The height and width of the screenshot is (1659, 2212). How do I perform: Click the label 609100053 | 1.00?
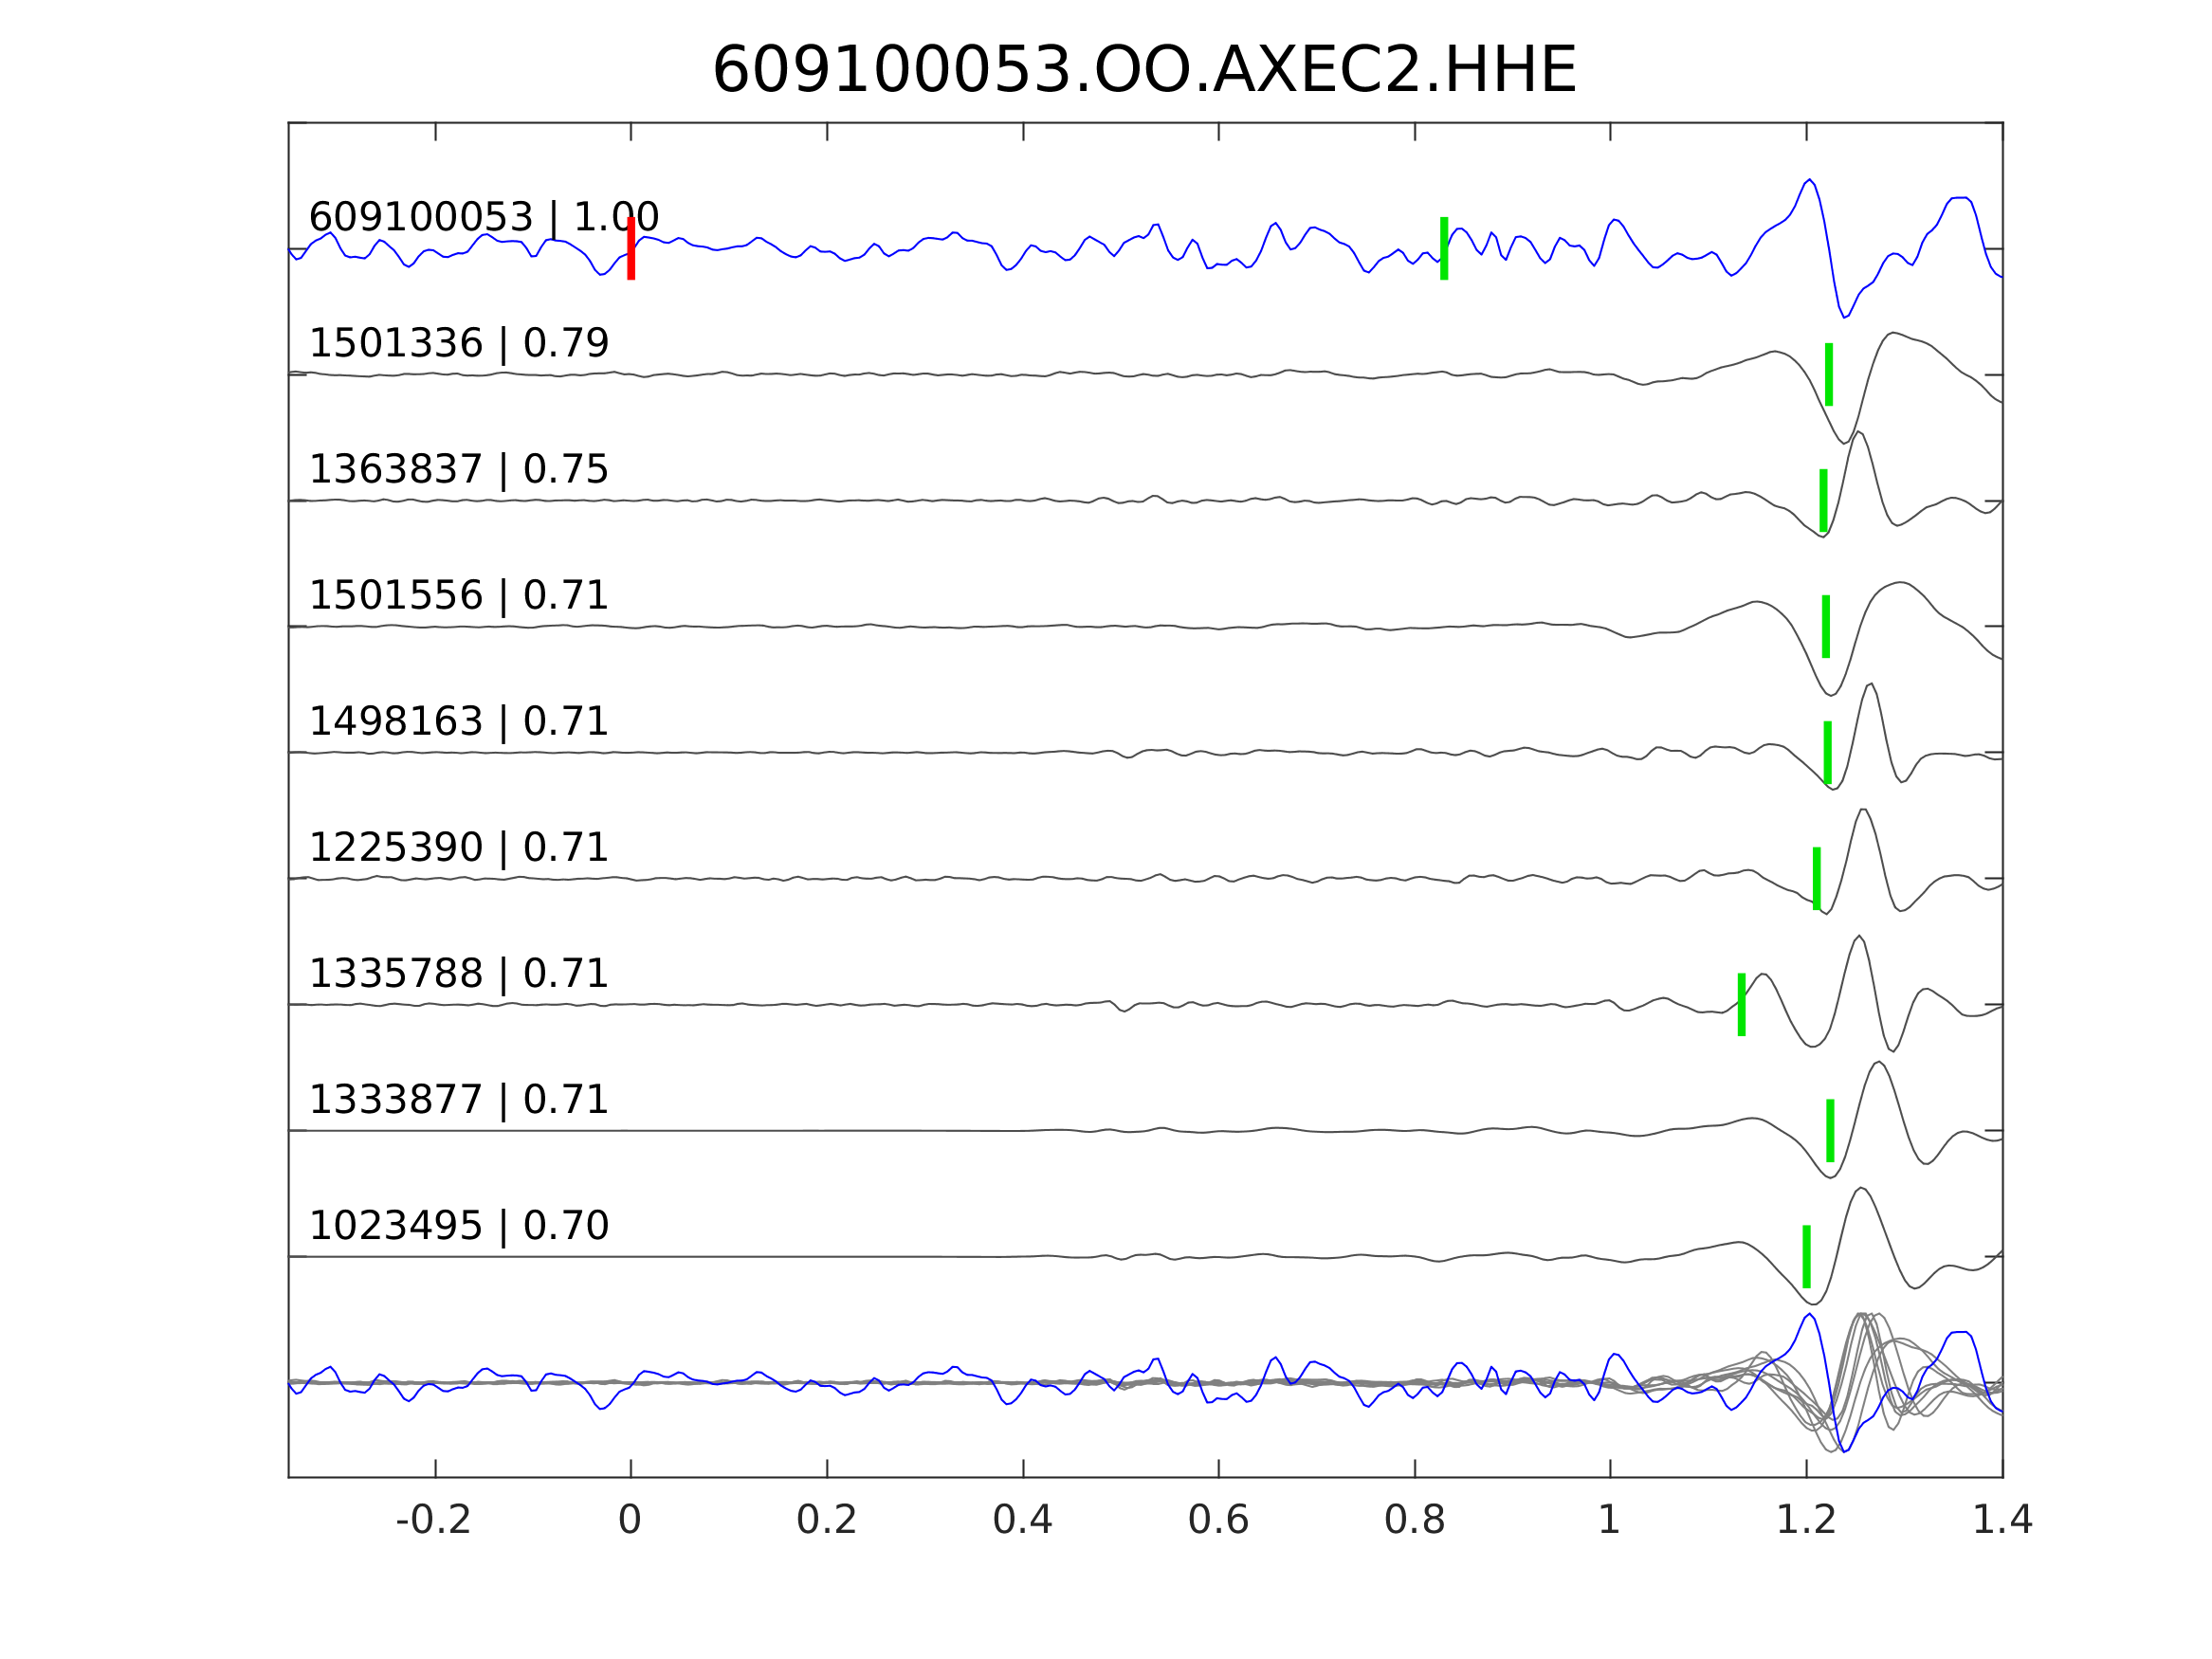pos(483,217)
